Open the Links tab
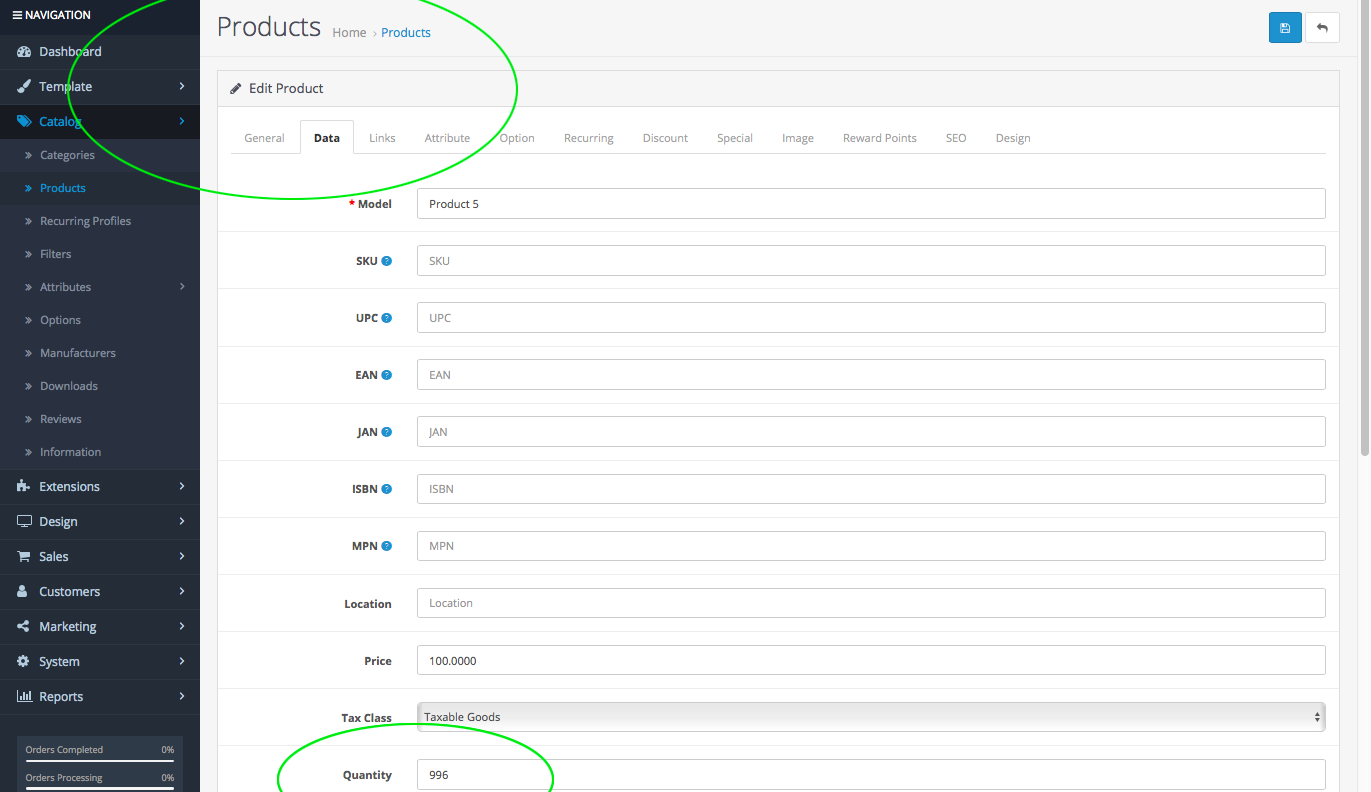Screen dimensions: 1371x792 point(382,138)
